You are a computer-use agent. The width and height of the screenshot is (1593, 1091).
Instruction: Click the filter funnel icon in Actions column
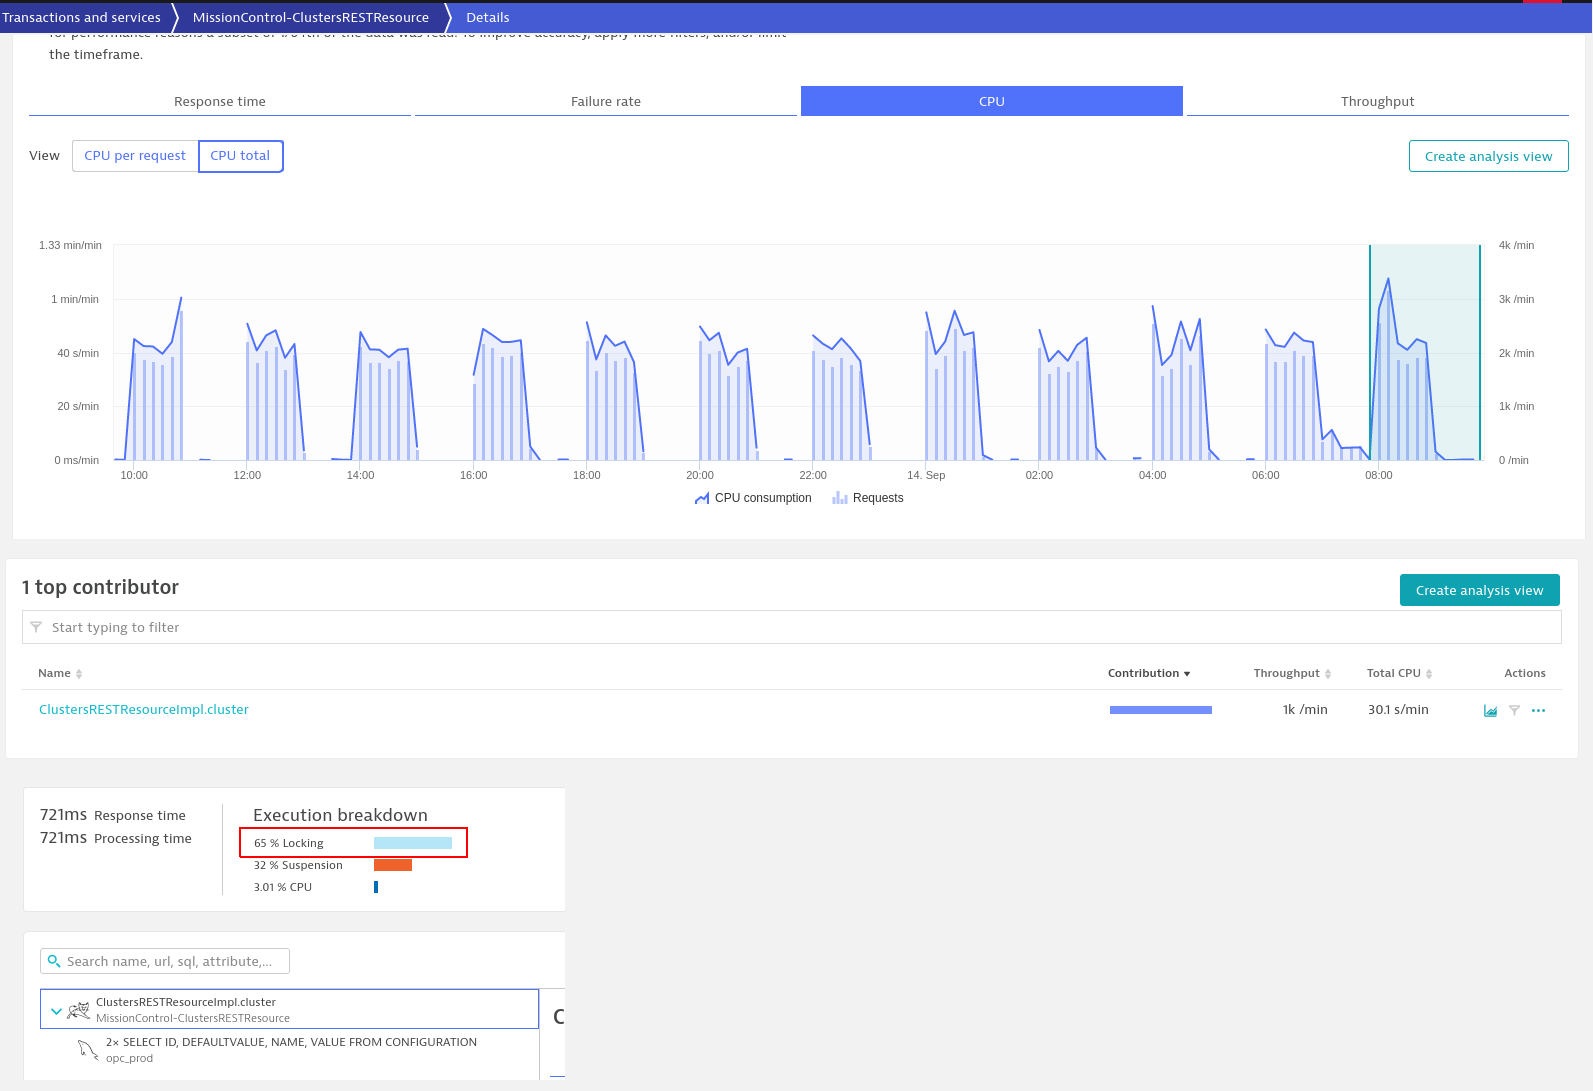tap(1514, 711)
